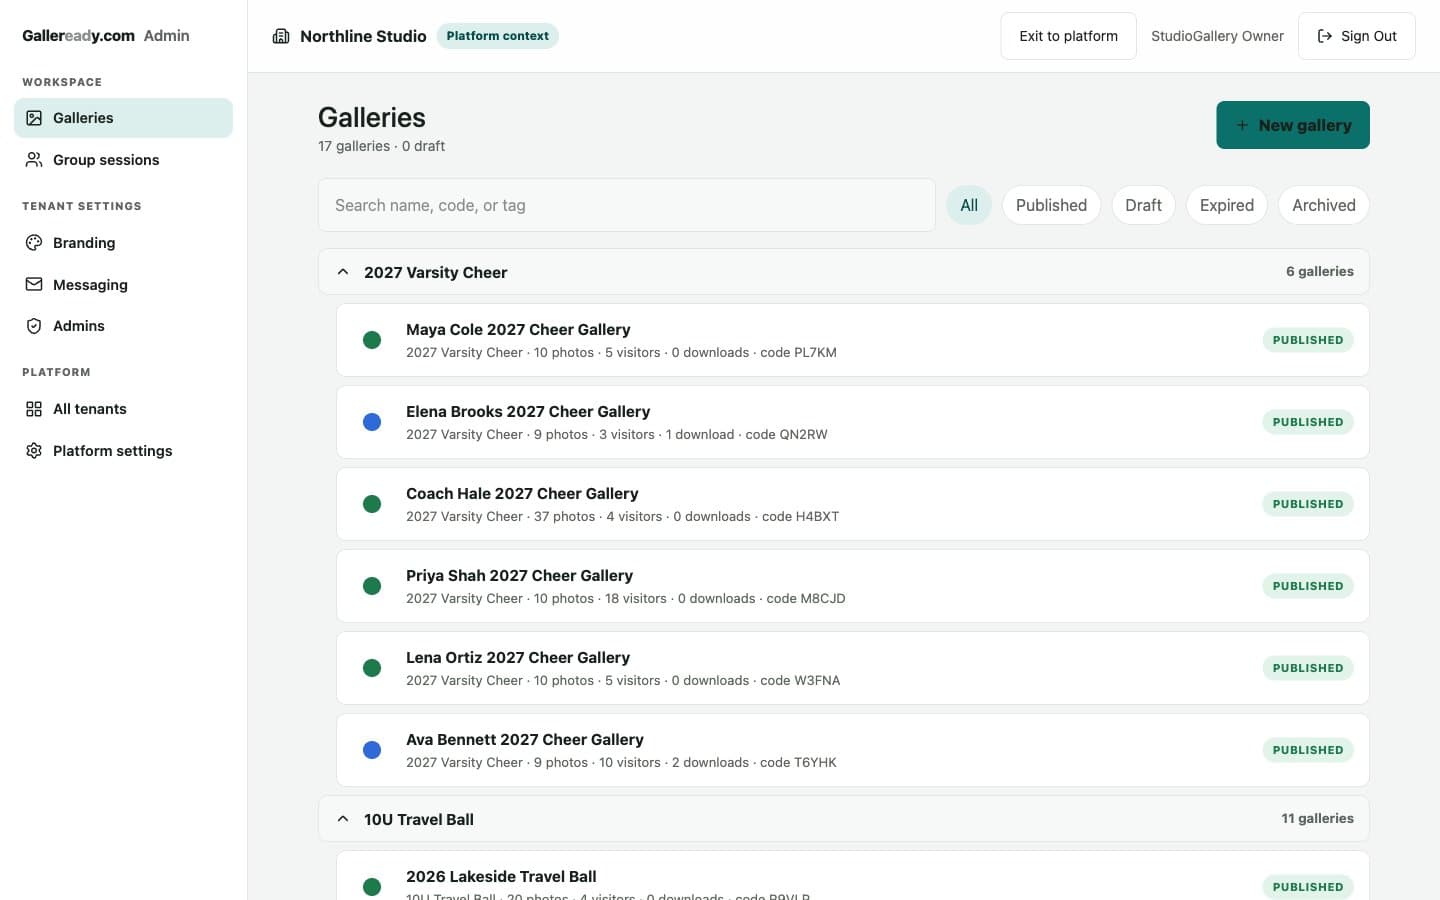Screen dimensions: 1440x900
Task: Click the details line with code QN2RW
Action: click(x=617, y=434)
